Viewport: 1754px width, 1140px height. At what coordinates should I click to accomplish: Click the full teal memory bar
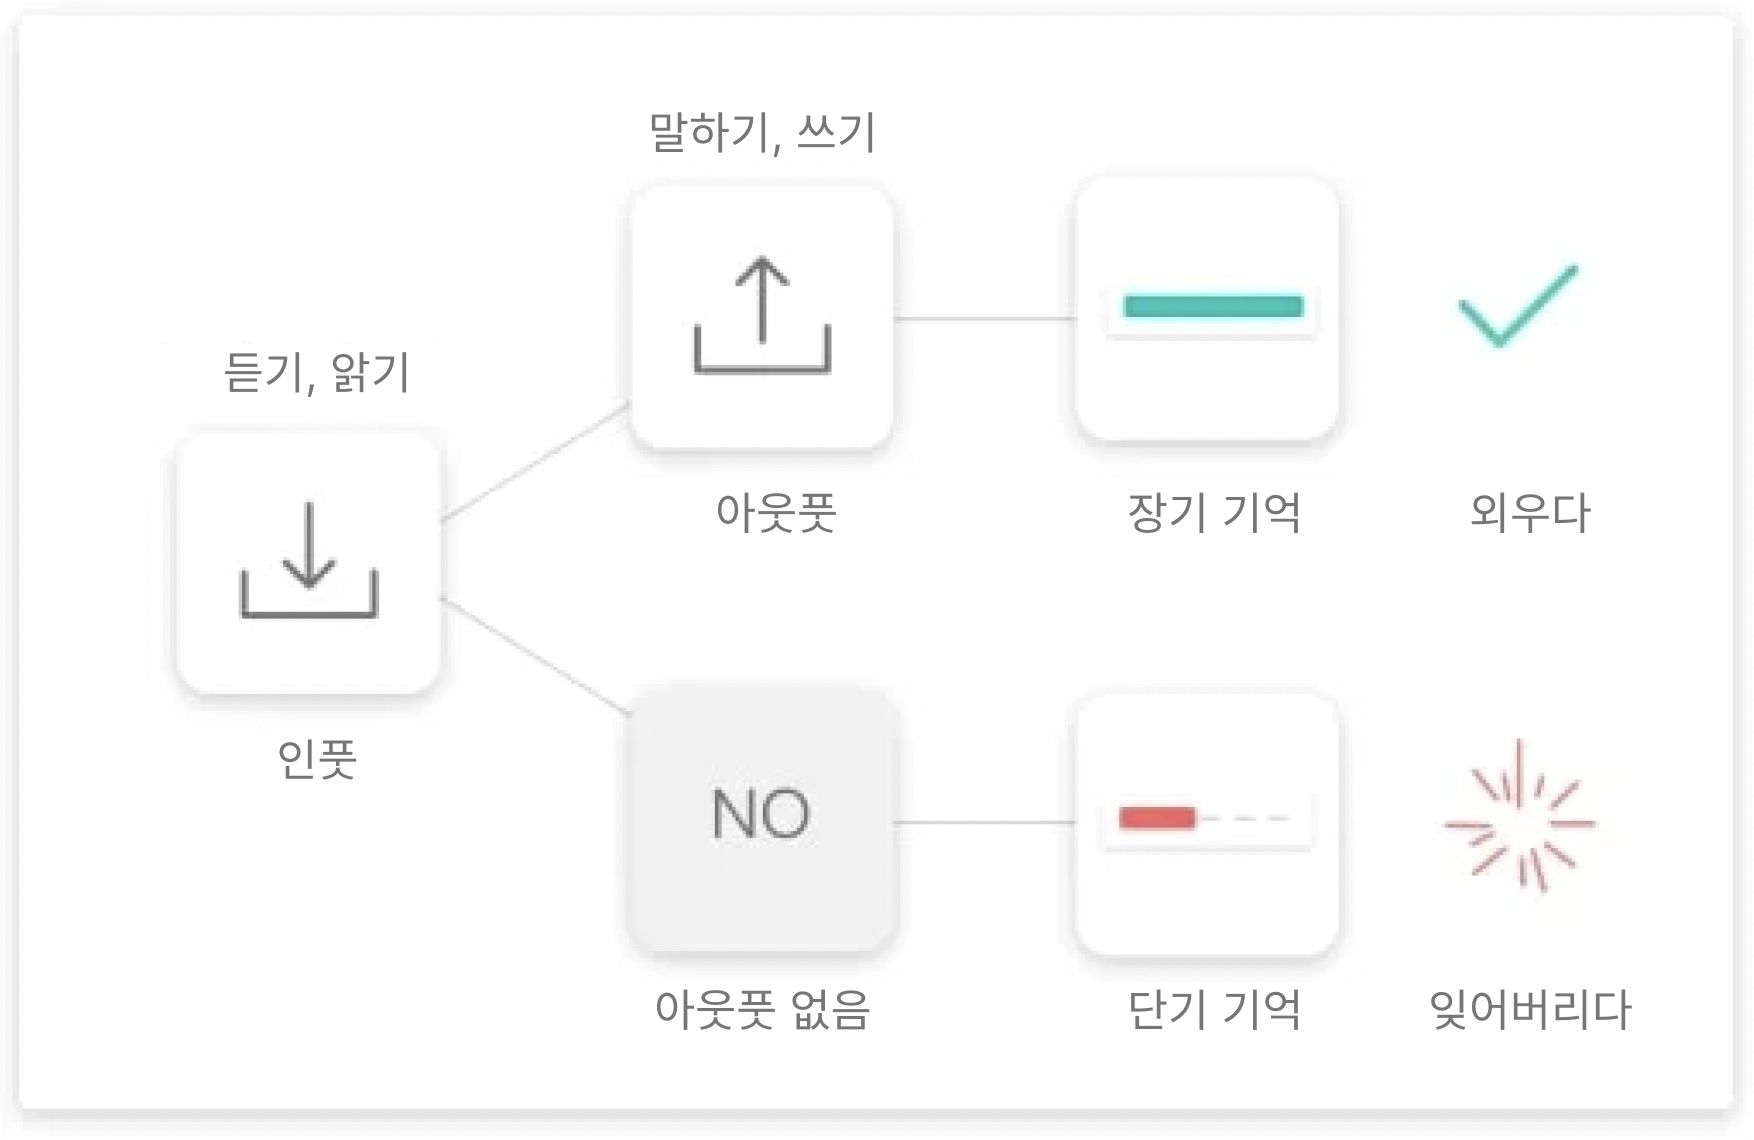point(1213,306)
